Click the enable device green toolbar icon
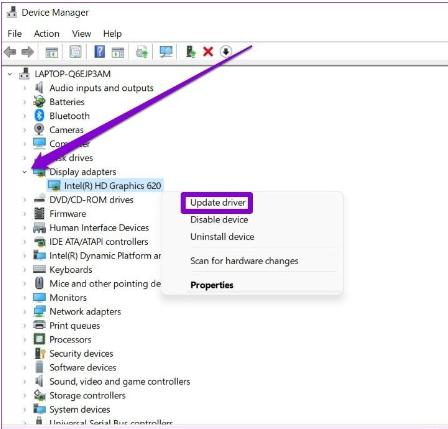Image resolution: width=448 pixels, height=429 pixels. (x=191, y=52)
